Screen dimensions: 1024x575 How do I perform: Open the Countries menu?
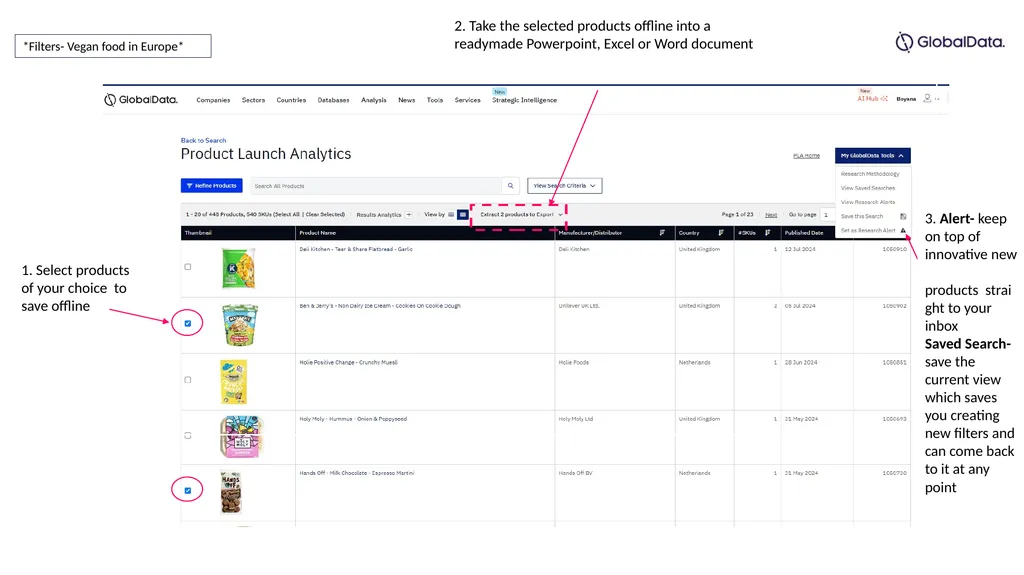291,100
